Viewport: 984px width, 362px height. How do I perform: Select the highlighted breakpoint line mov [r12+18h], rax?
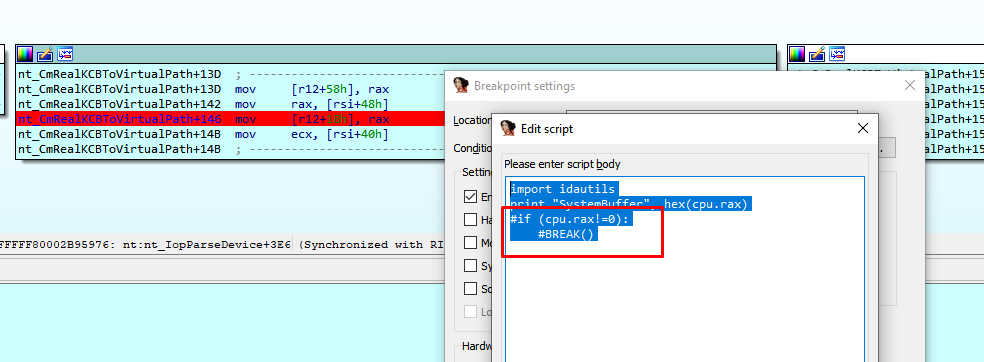tap(230, 119)
